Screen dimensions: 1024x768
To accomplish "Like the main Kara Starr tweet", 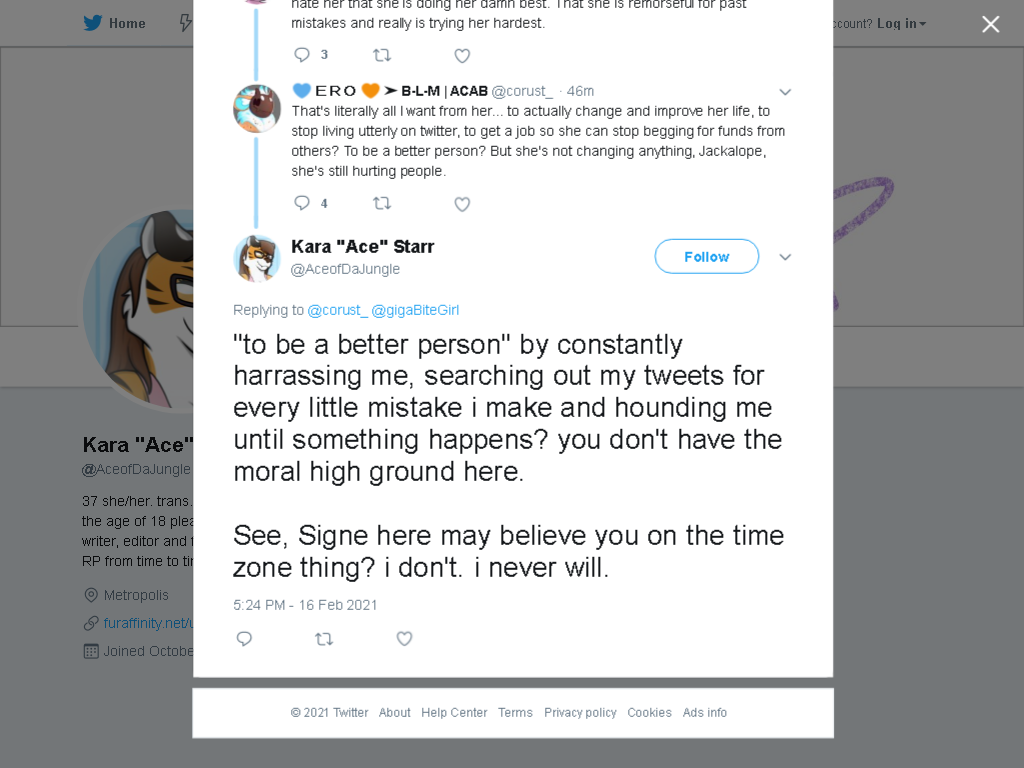I will point(404,639).
